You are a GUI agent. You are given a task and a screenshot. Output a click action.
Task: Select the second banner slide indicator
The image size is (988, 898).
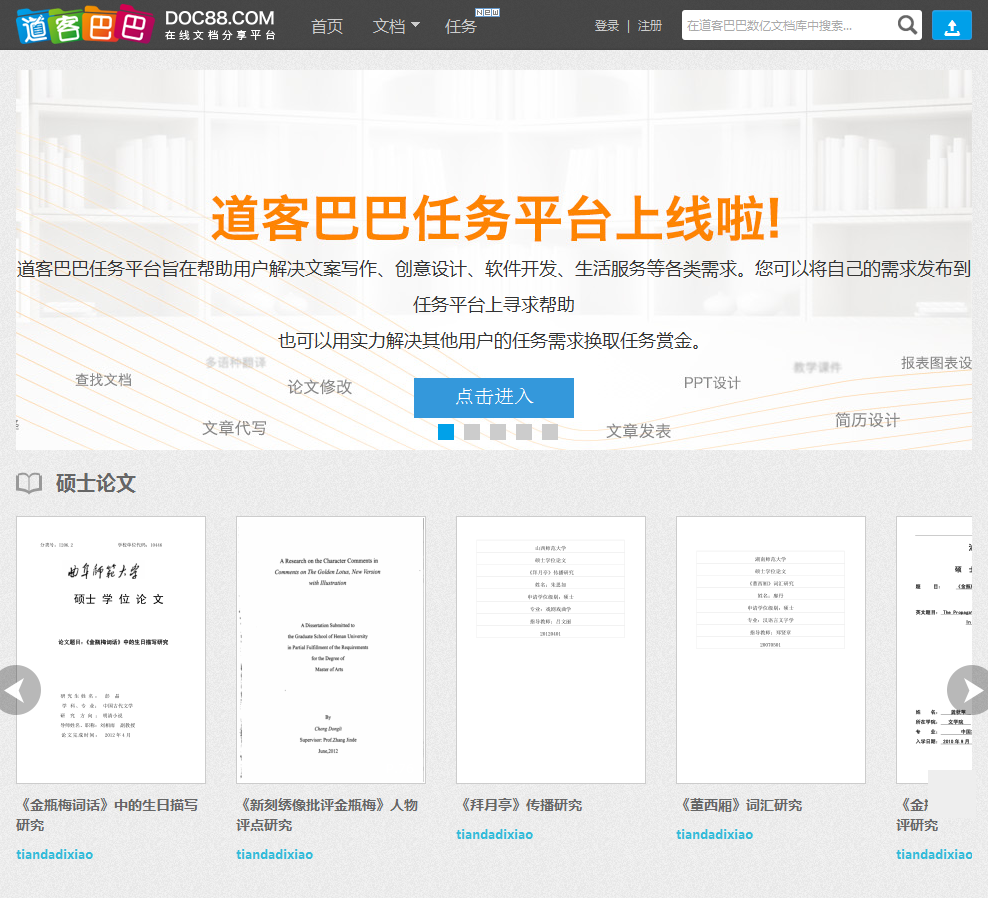tap(472, 432)
